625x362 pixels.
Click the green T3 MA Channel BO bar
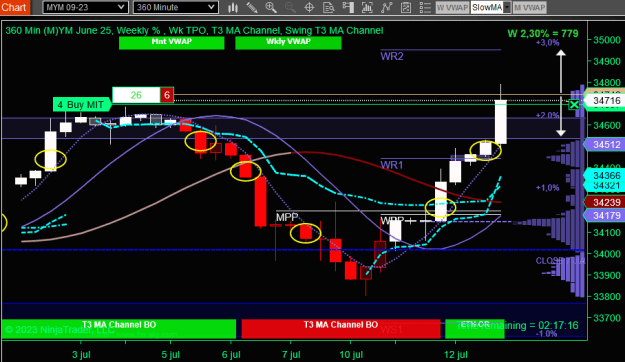(119, 329)
